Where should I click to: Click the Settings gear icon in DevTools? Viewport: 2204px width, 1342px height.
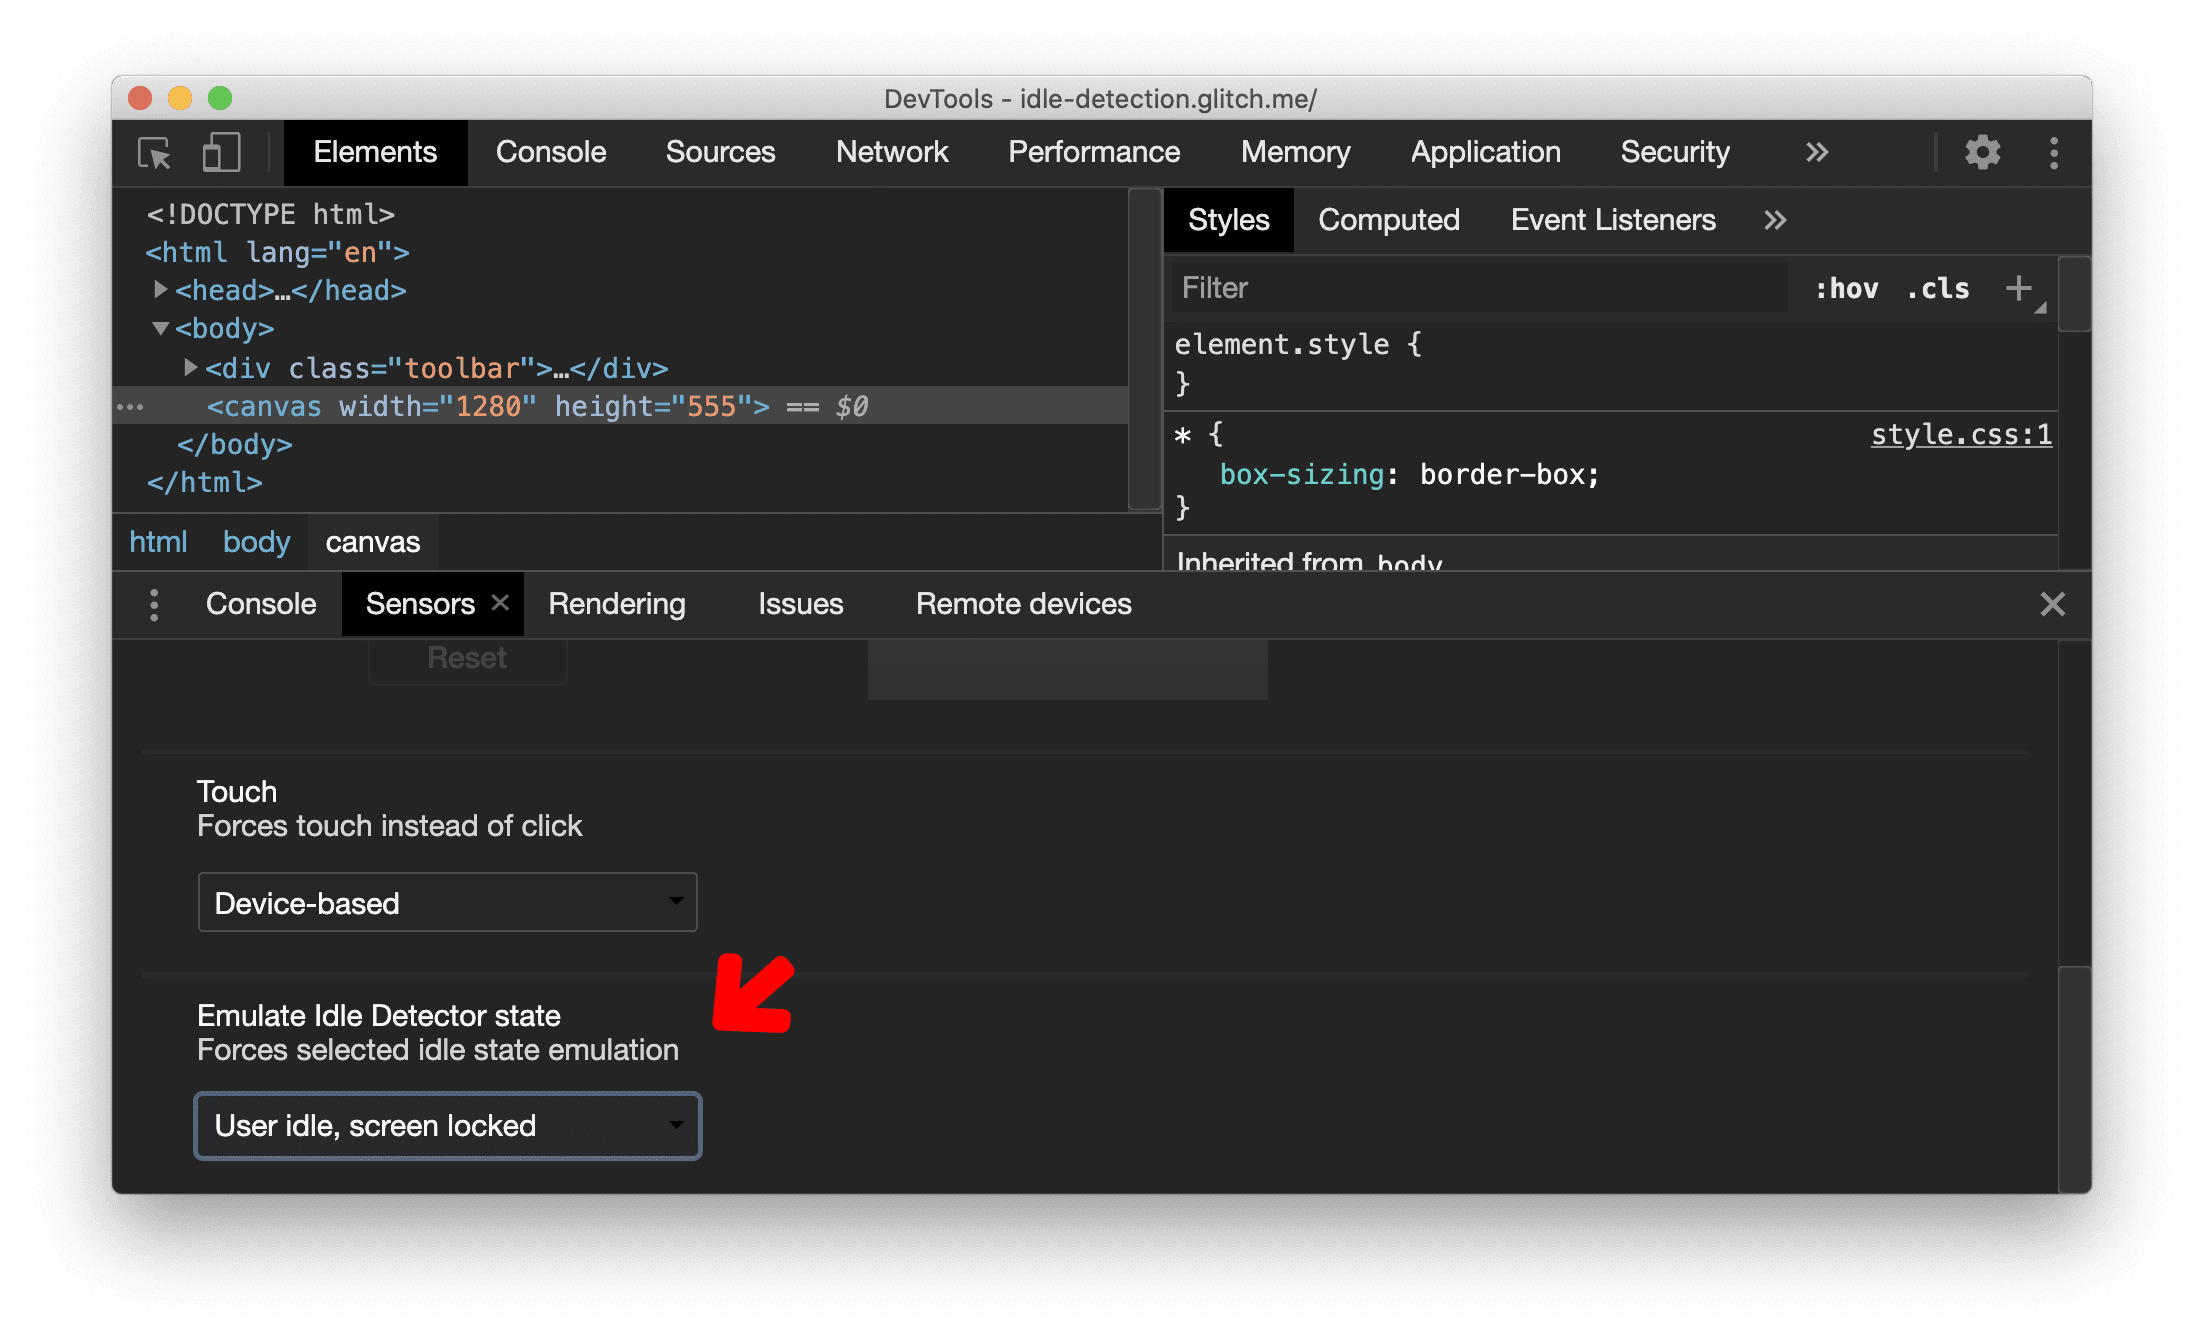click(x=1980, y=153)
